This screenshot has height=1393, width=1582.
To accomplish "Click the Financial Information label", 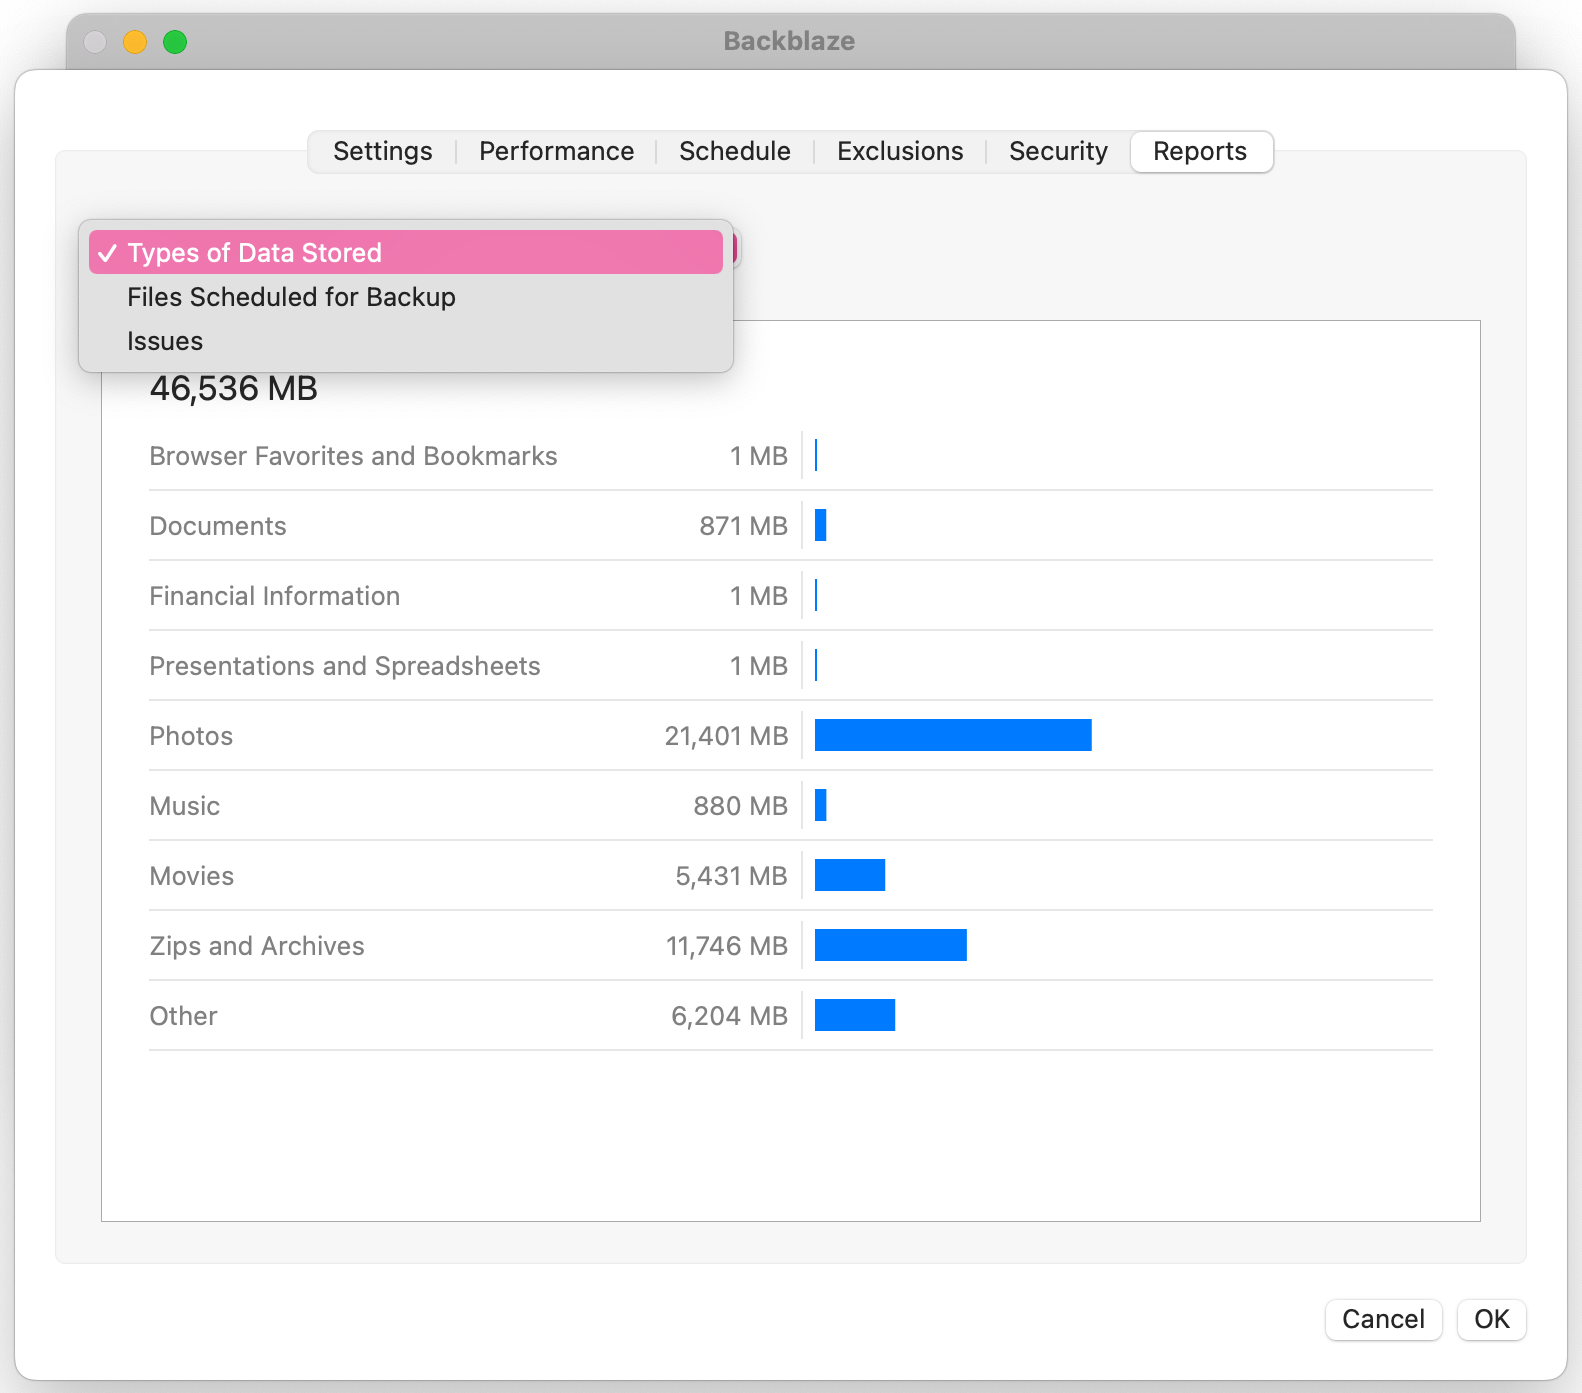I will click(275, 596).
